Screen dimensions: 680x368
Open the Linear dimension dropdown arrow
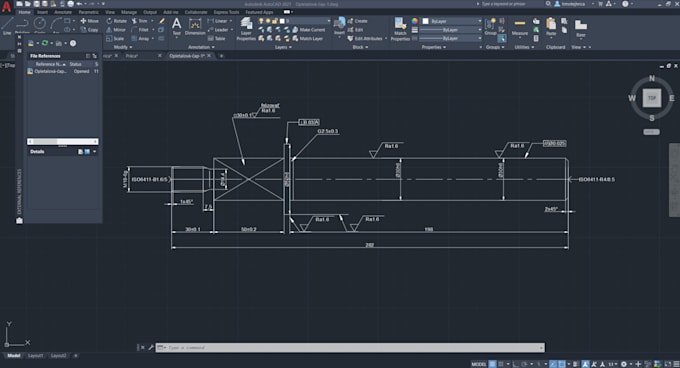point(231,21)
